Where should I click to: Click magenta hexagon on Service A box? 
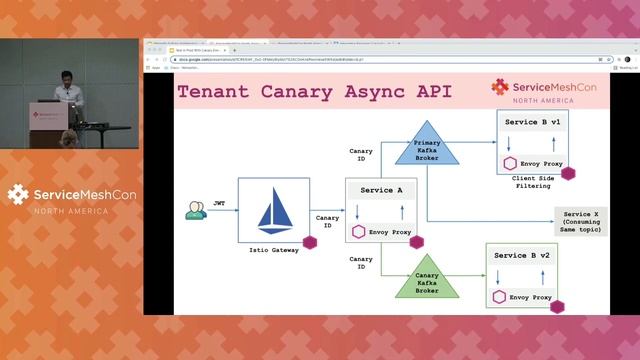(x=416, y=242)
